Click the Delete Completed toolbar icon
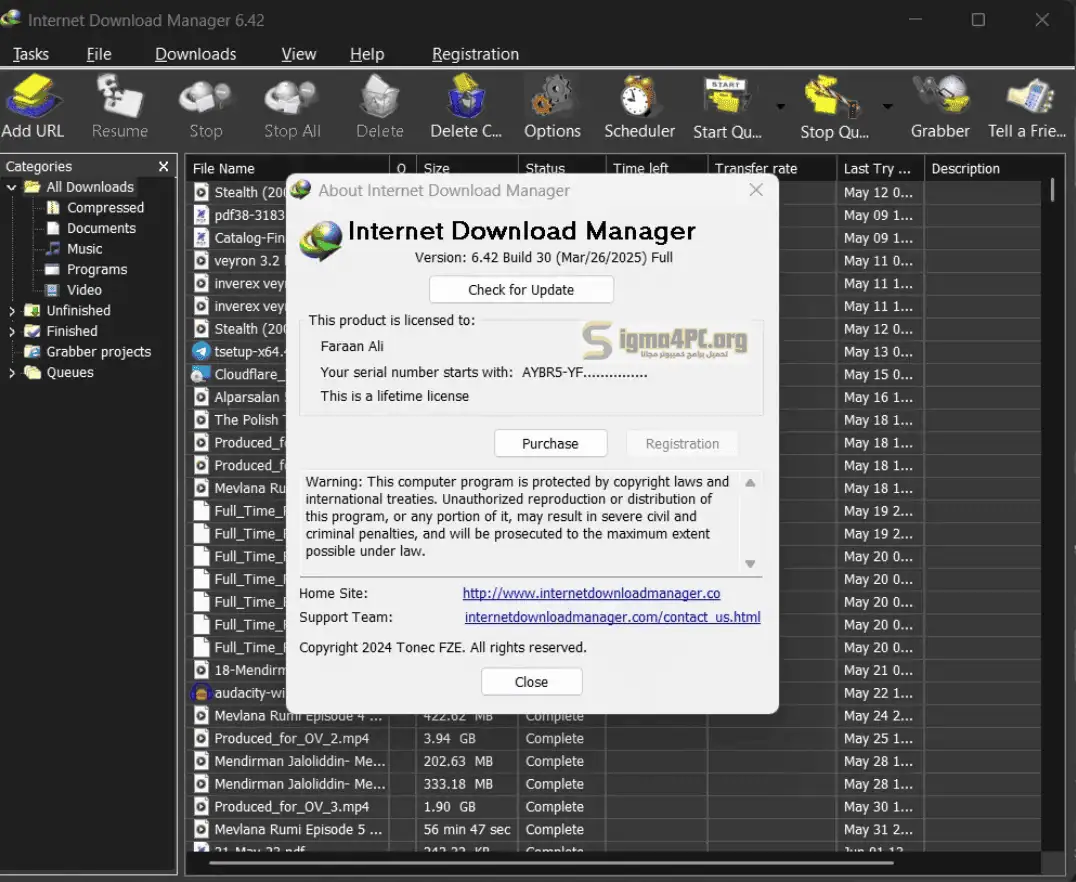 pyautogui.click(x=465, y=100)
